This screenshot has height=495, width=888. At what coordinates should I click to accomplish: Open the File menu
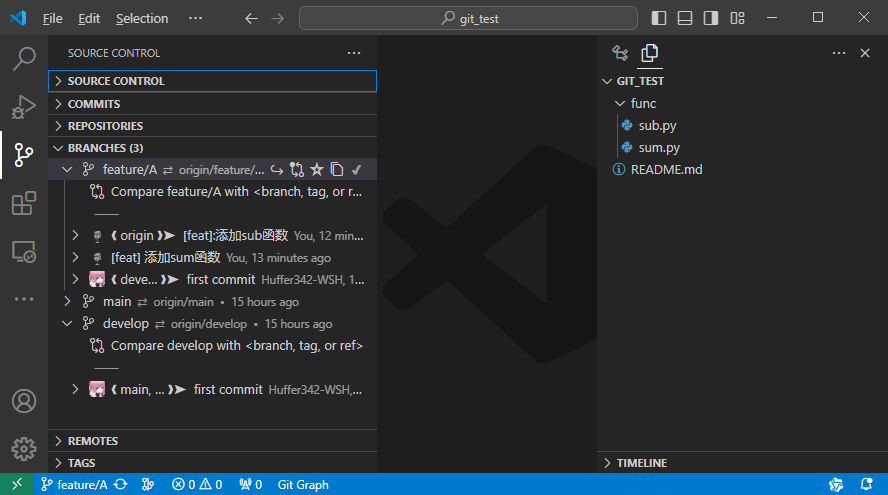[x=53, y=18]
